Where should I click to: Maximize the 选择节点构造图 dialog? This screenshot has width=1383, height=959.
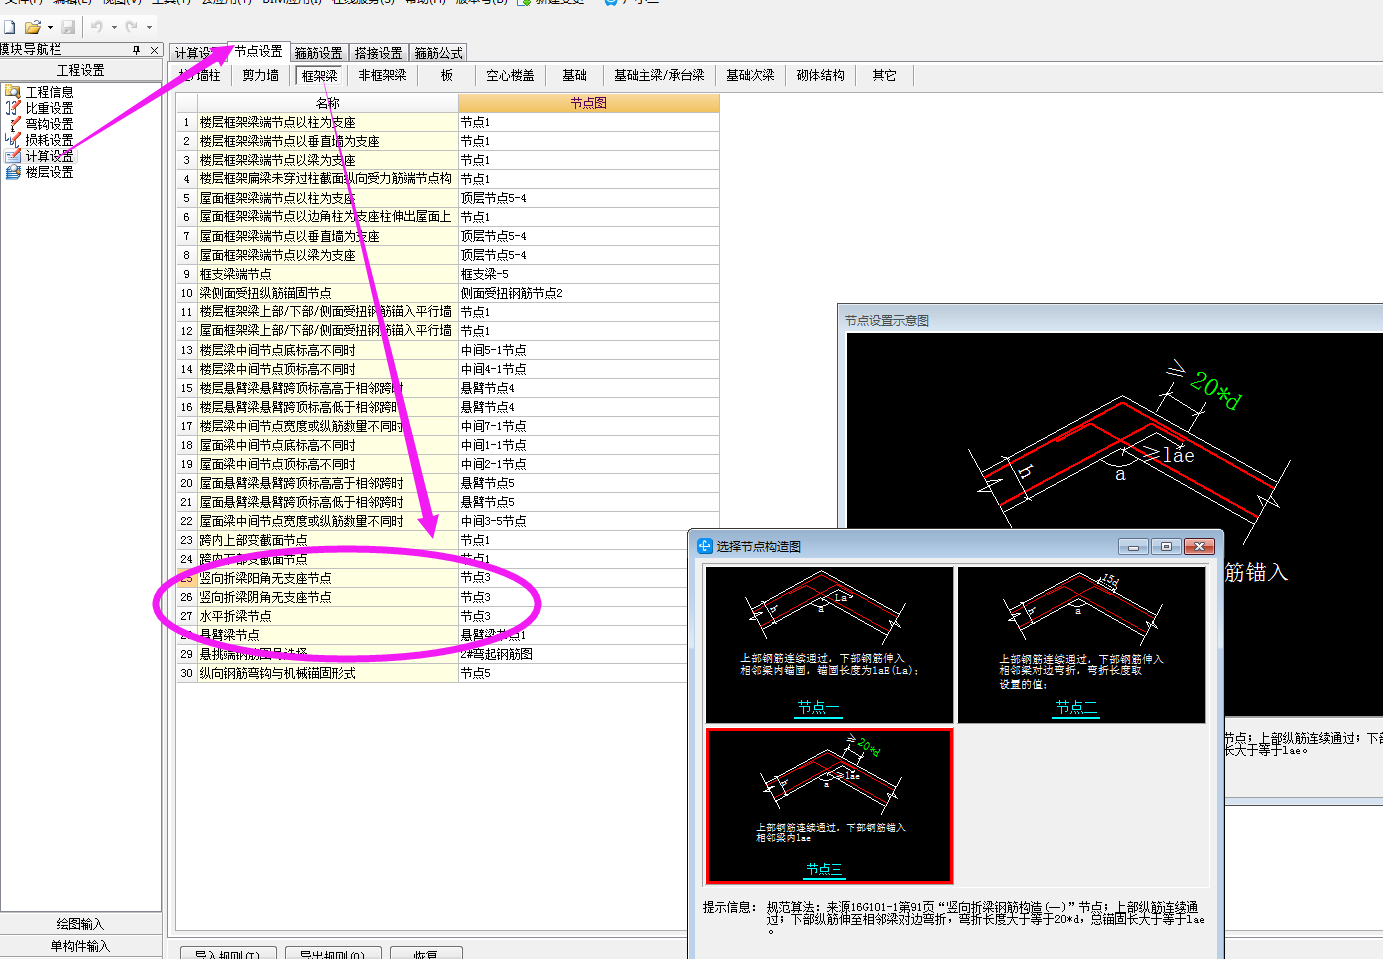click(x=1166, y=546)
